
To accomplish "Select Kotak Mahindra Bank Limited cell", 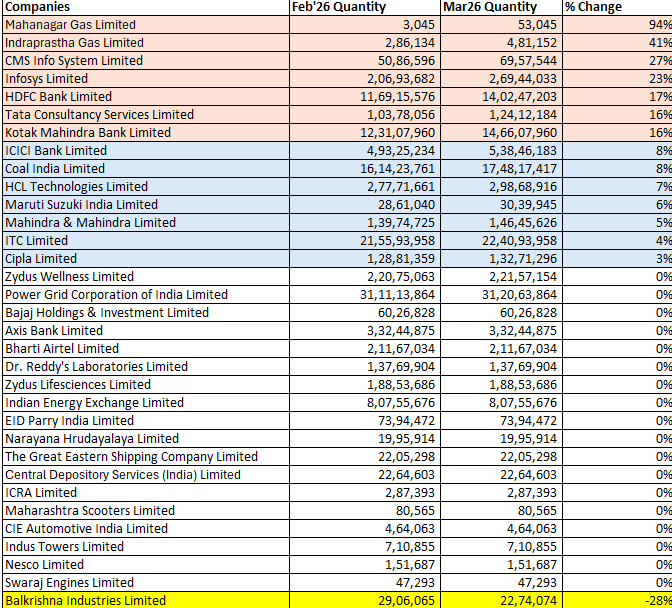I will pos(146,133).
